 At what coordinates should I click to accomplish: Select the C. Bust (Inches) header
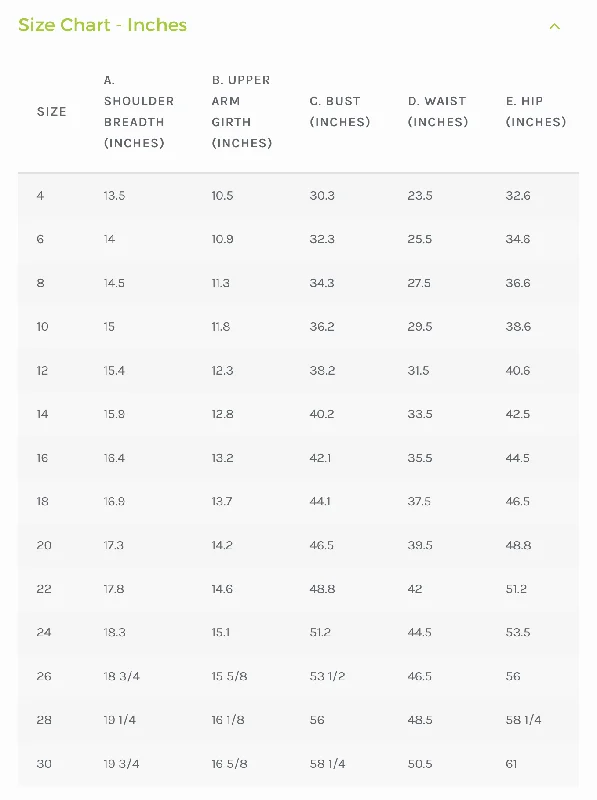point(340,112)
